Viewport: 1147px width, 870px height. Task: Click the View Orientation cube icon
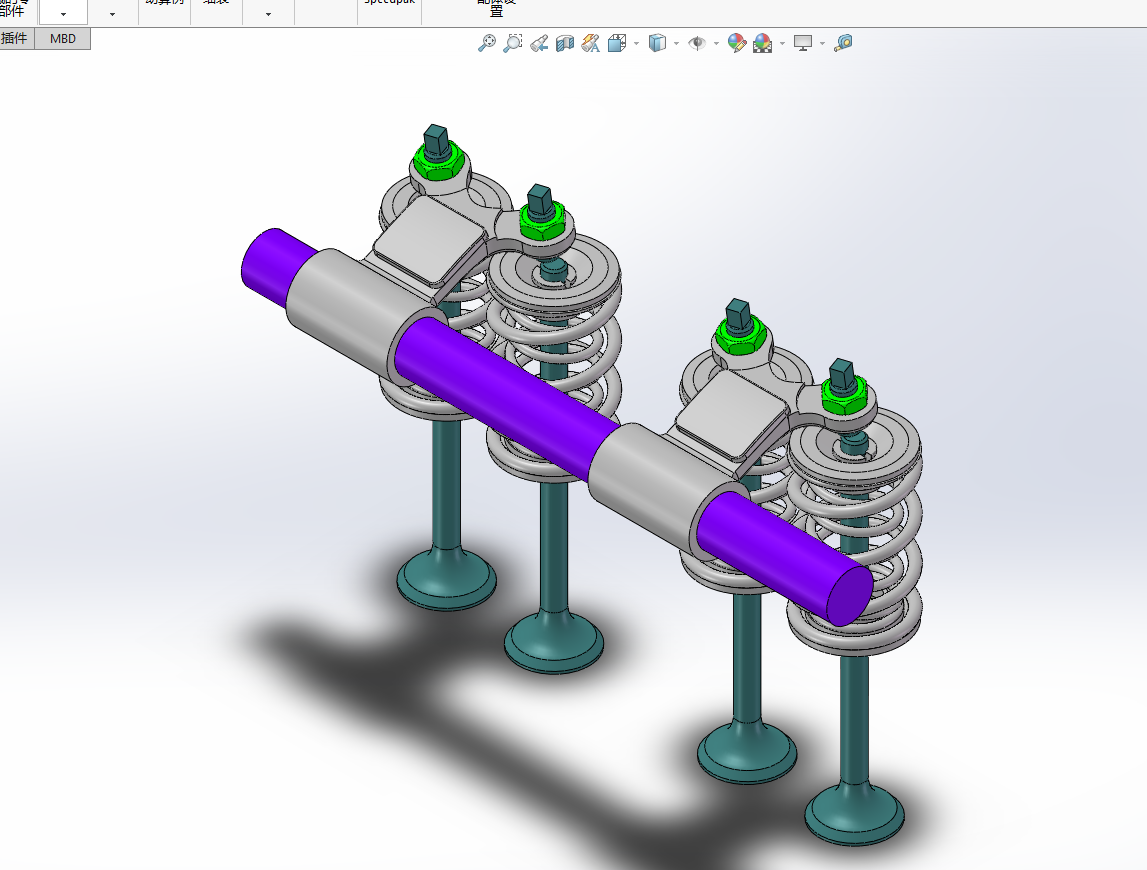tap(617, 43)
